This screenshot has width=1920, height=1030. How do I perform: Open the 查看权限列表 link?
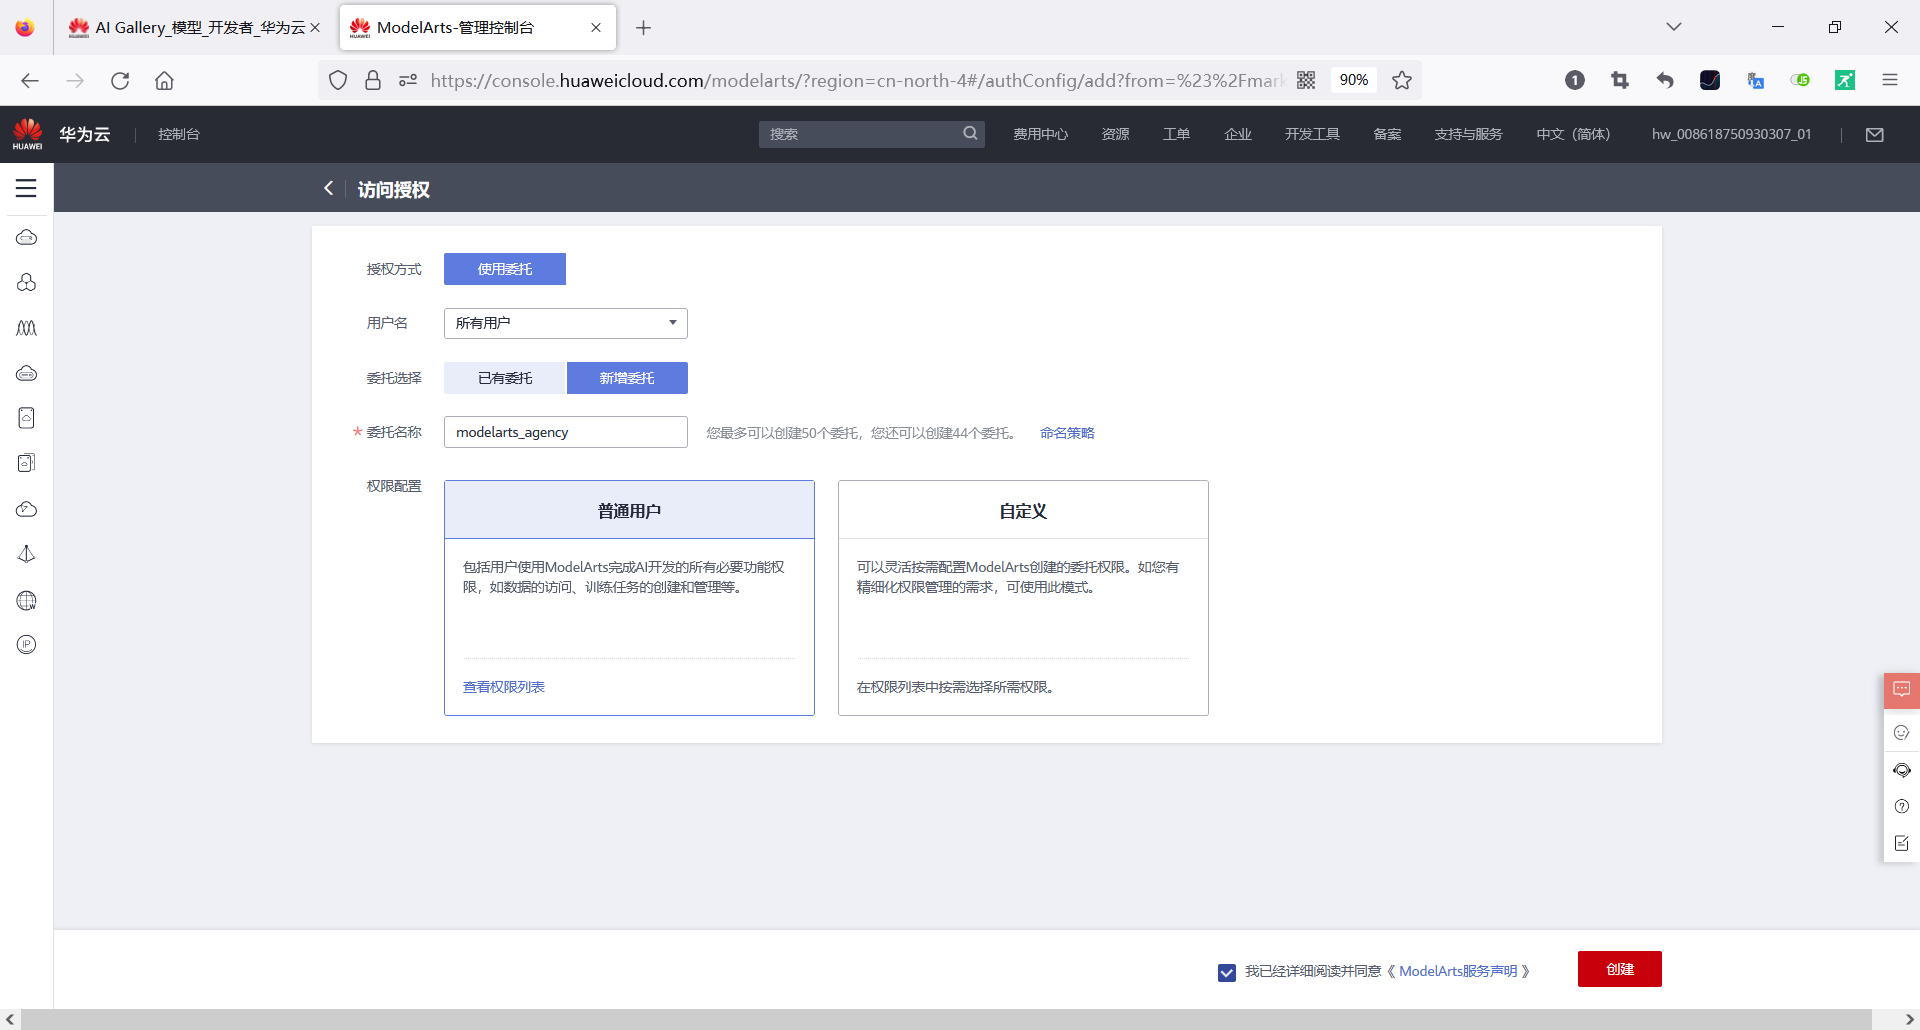click(x=504, y=687)
